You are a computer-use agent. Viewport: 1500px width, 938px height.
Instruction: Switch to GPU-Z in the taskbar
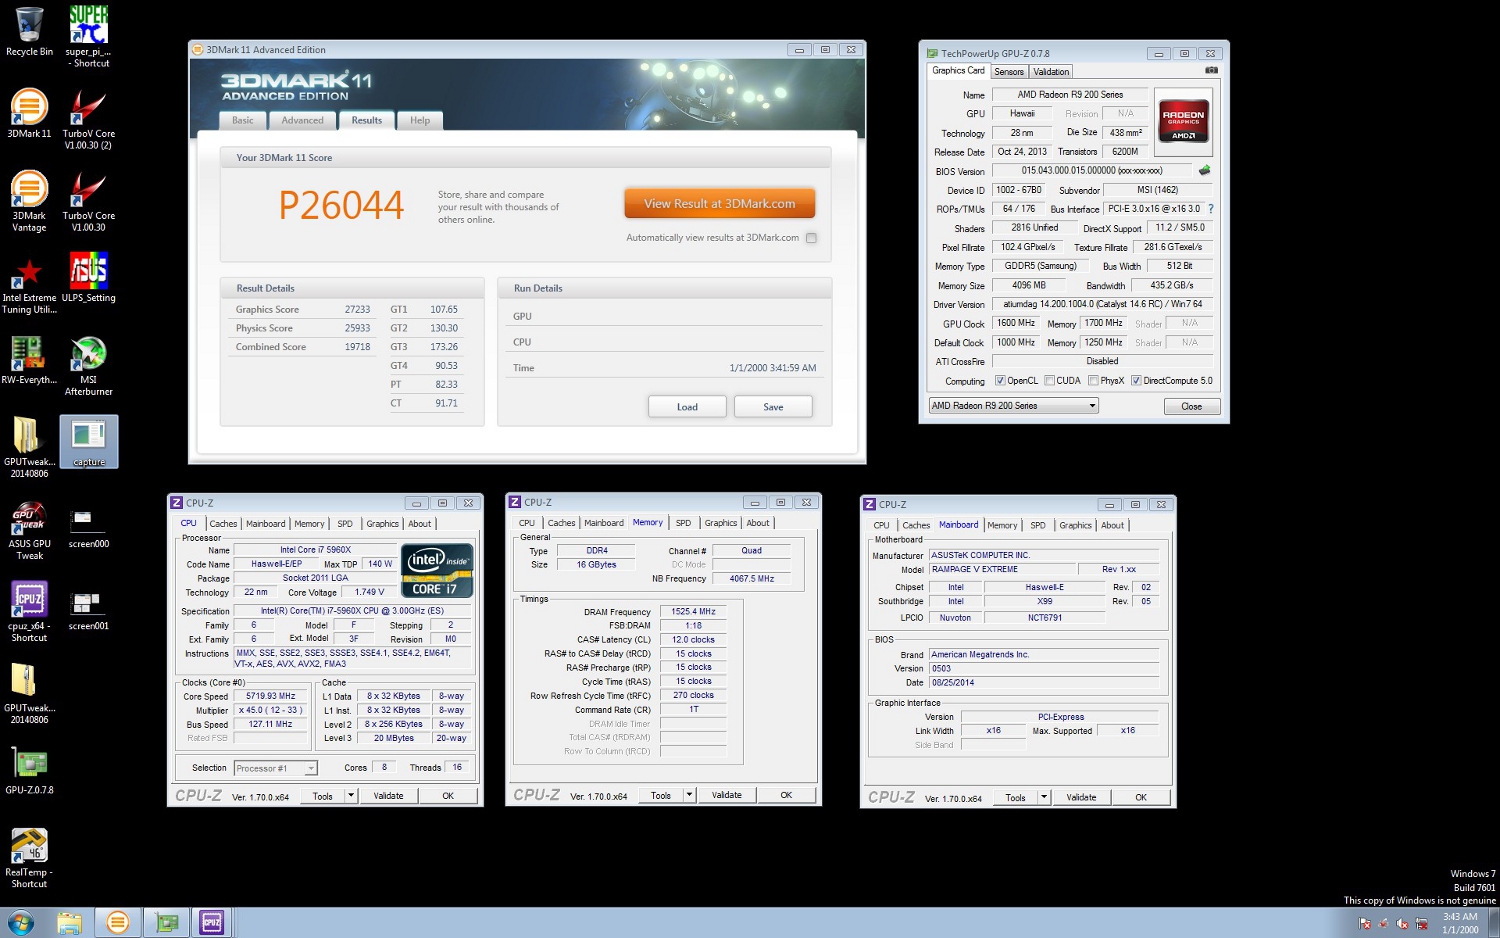pyautogui.click(x=166, y=922)
